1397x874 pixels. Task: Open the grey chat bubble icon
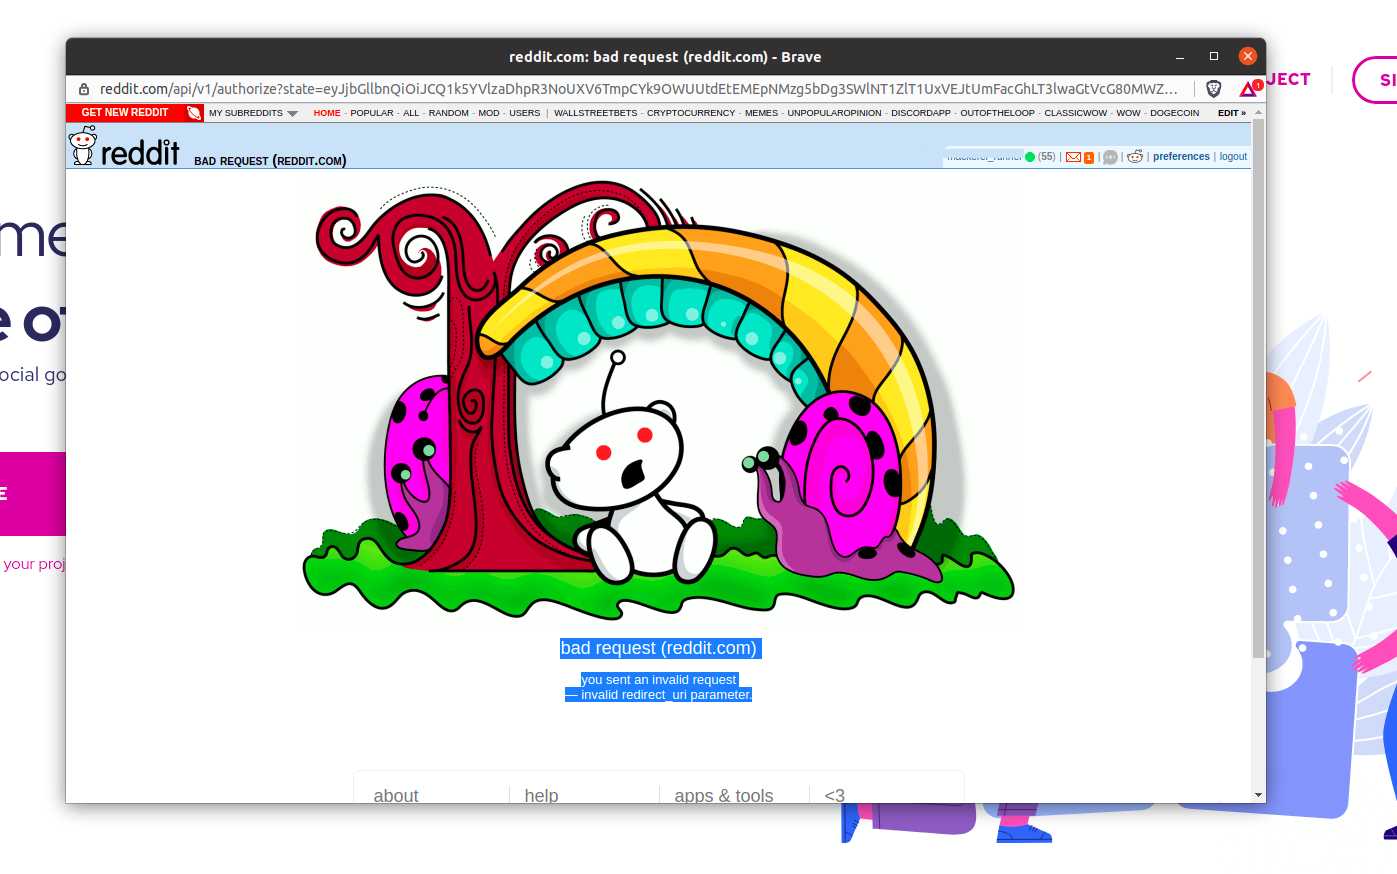pyautogui.click(x=1110, y=157)
